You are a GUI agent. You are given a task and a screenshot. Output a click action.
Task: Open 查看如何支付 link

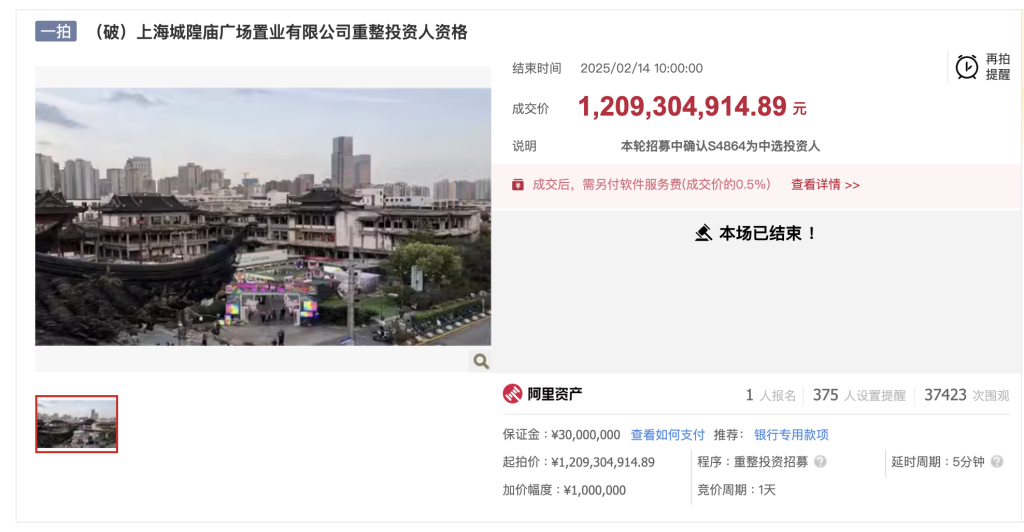pos(667,435)
